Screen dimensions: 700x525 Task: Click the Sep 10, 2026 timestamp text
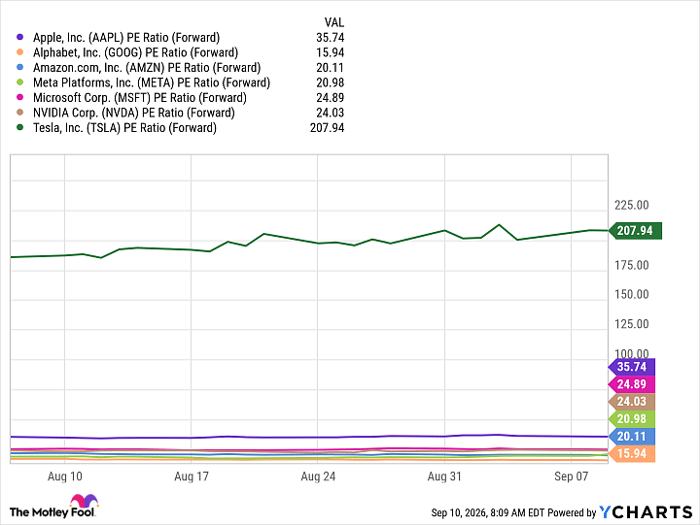point(488,513)
